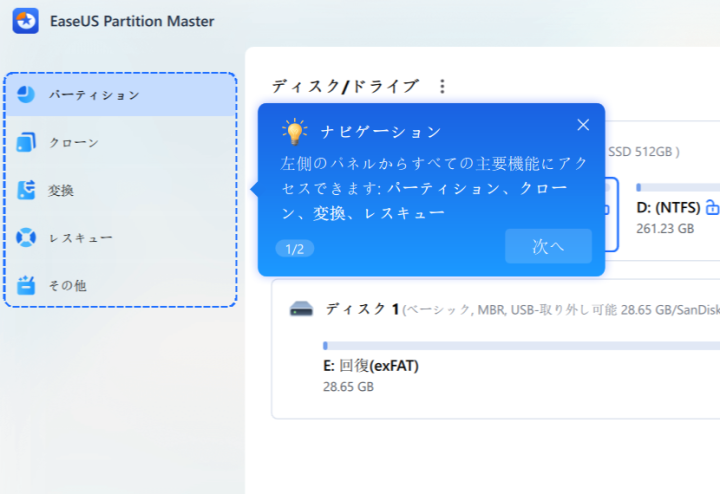This screenshot has width=720, height=494.
Task: Open the クローン sidebar item
Action: click(x=120, y=142)
